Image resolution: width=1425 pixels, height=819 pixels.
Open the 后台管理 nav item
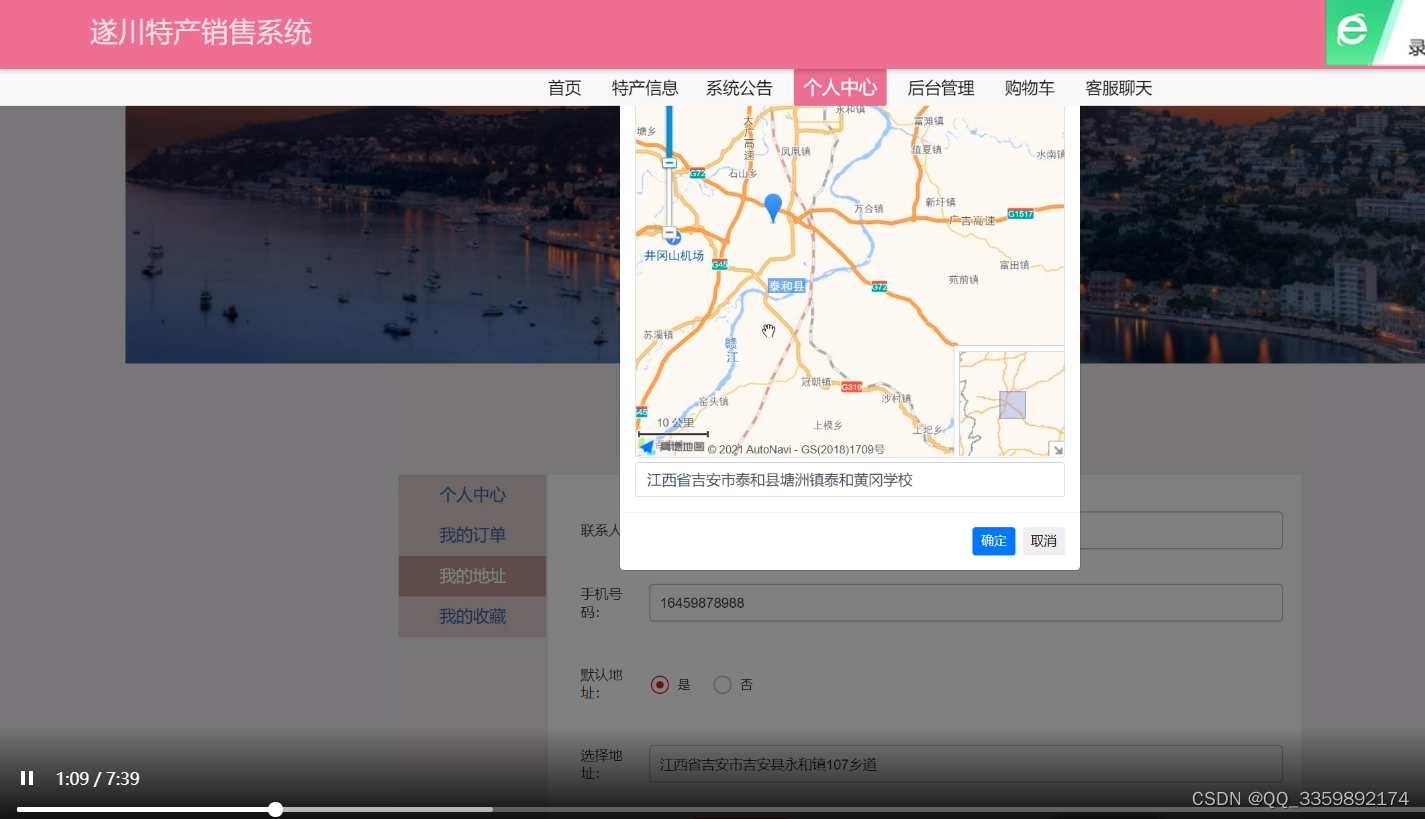pos(941,88)
